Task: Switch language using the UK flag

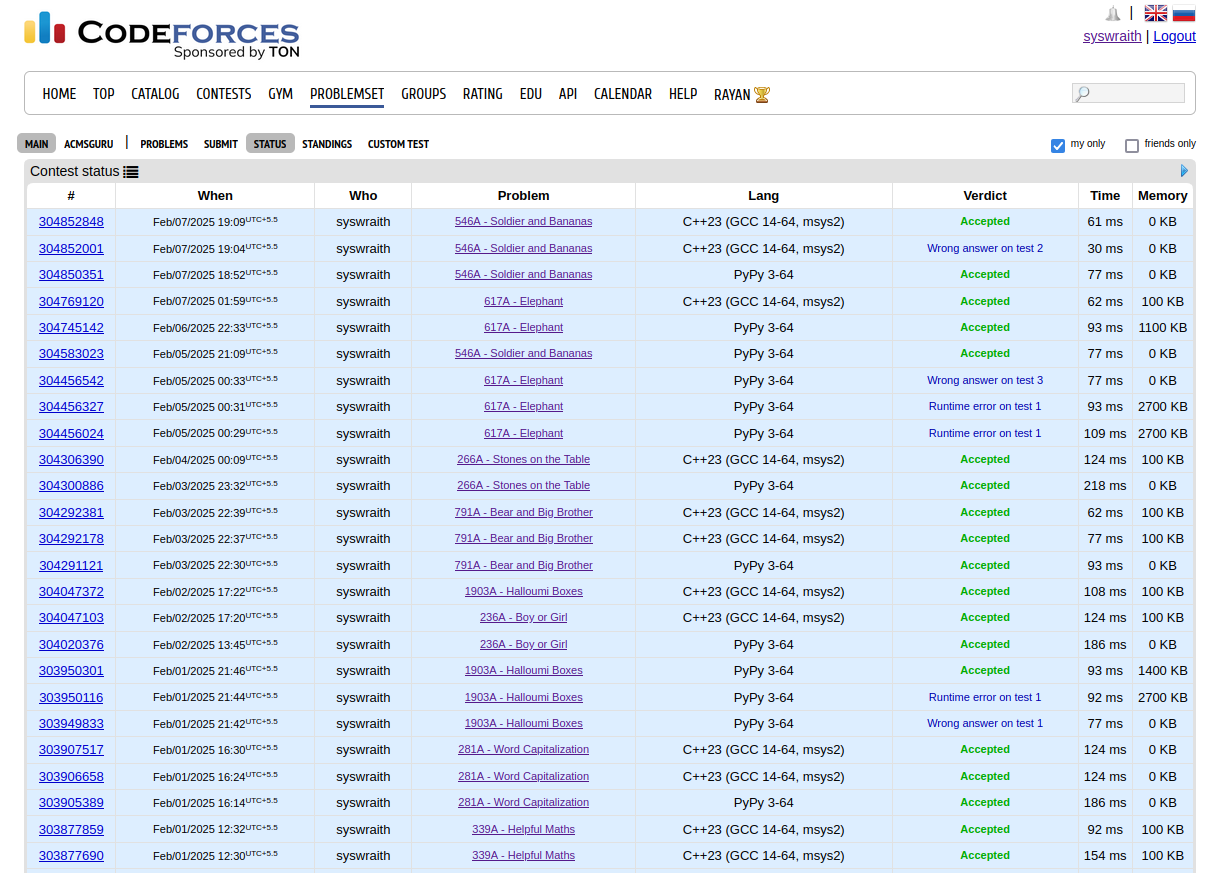Action: pyautogui.click(x=1155, y=13)
